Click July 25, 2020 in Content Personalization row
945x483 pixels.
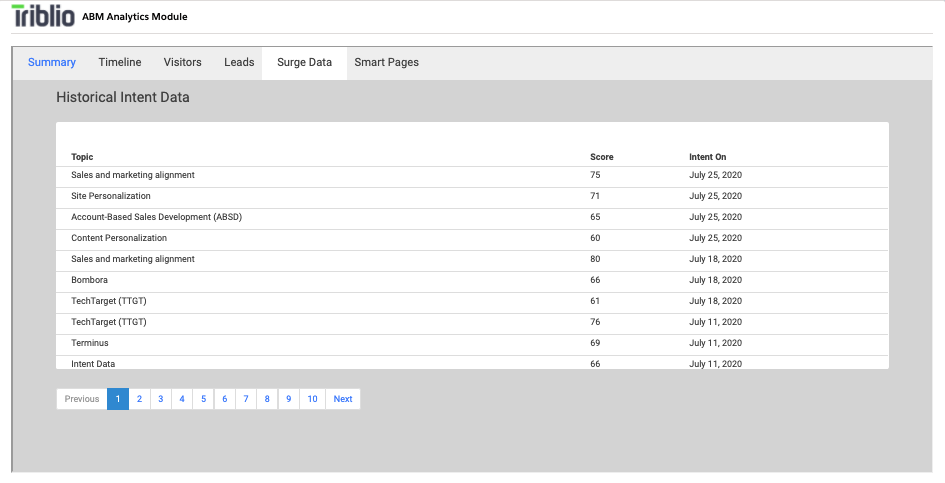click(x=715, y=238)
